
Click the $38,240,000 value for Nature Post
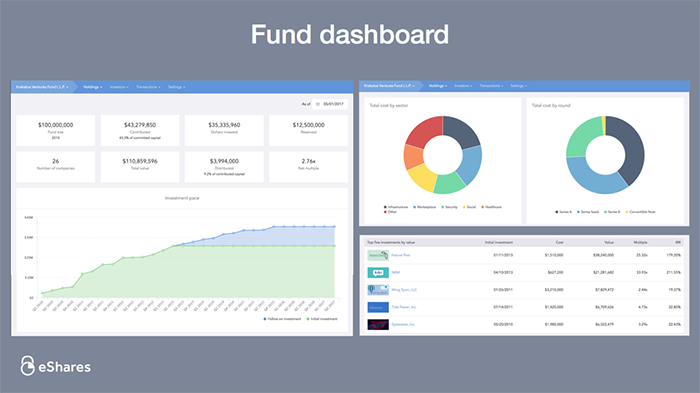point(603,255)
